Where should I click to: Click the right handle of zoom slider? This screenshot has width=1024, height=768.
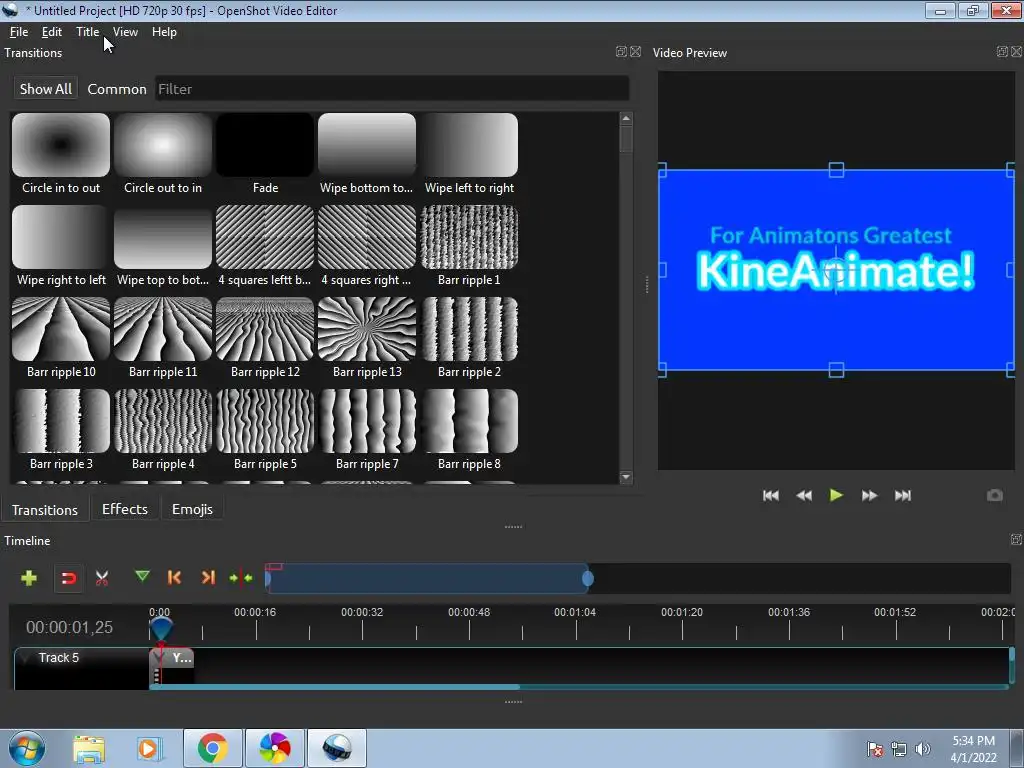coord(588,578)
